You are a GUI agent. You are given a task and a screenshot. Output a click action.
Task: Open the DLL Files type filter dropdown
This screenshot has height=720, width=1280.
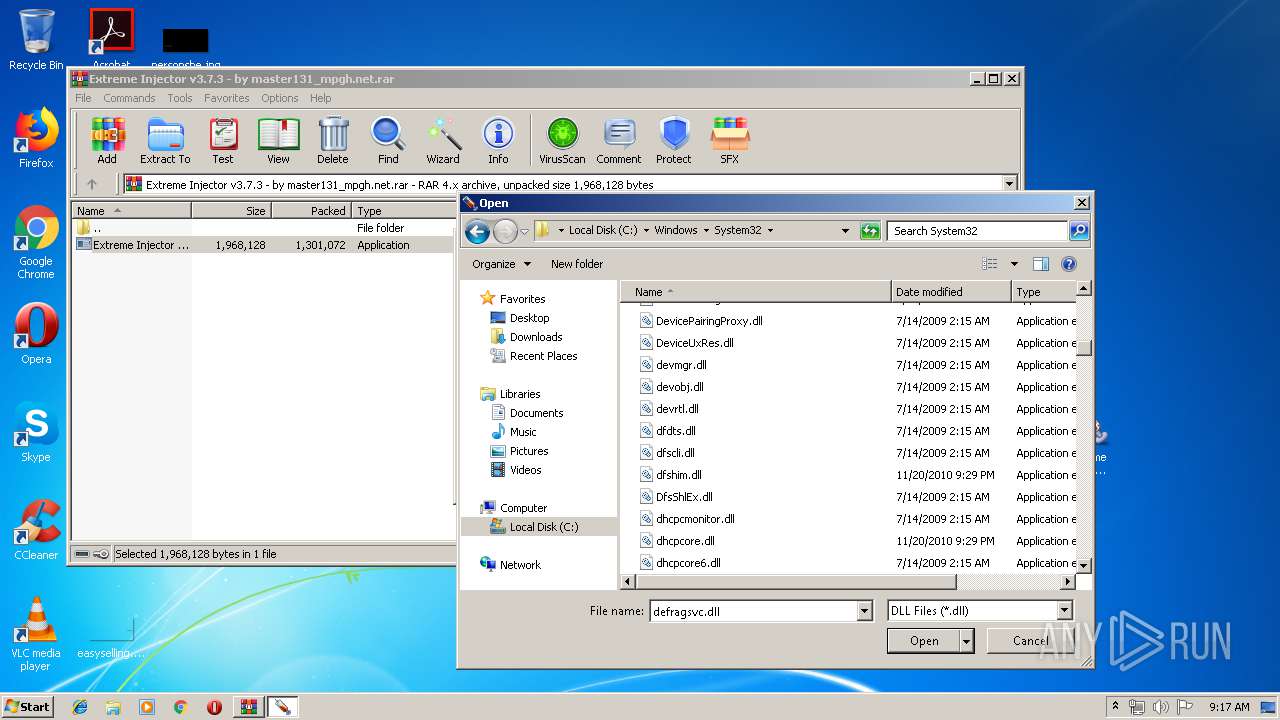(1064, 611)
